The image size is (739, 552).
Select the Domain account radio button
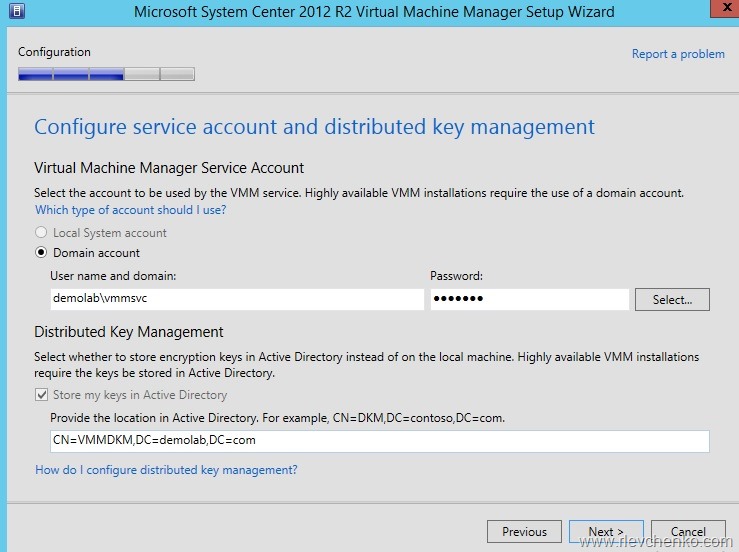point(42,253)
